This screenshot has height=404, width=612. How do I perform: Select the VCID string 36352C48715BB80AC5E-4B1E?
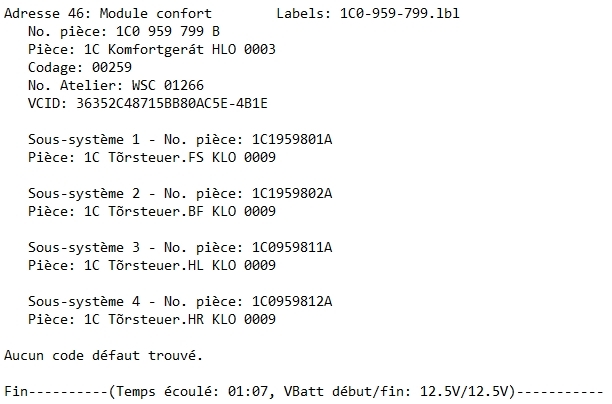coord(176,103)
